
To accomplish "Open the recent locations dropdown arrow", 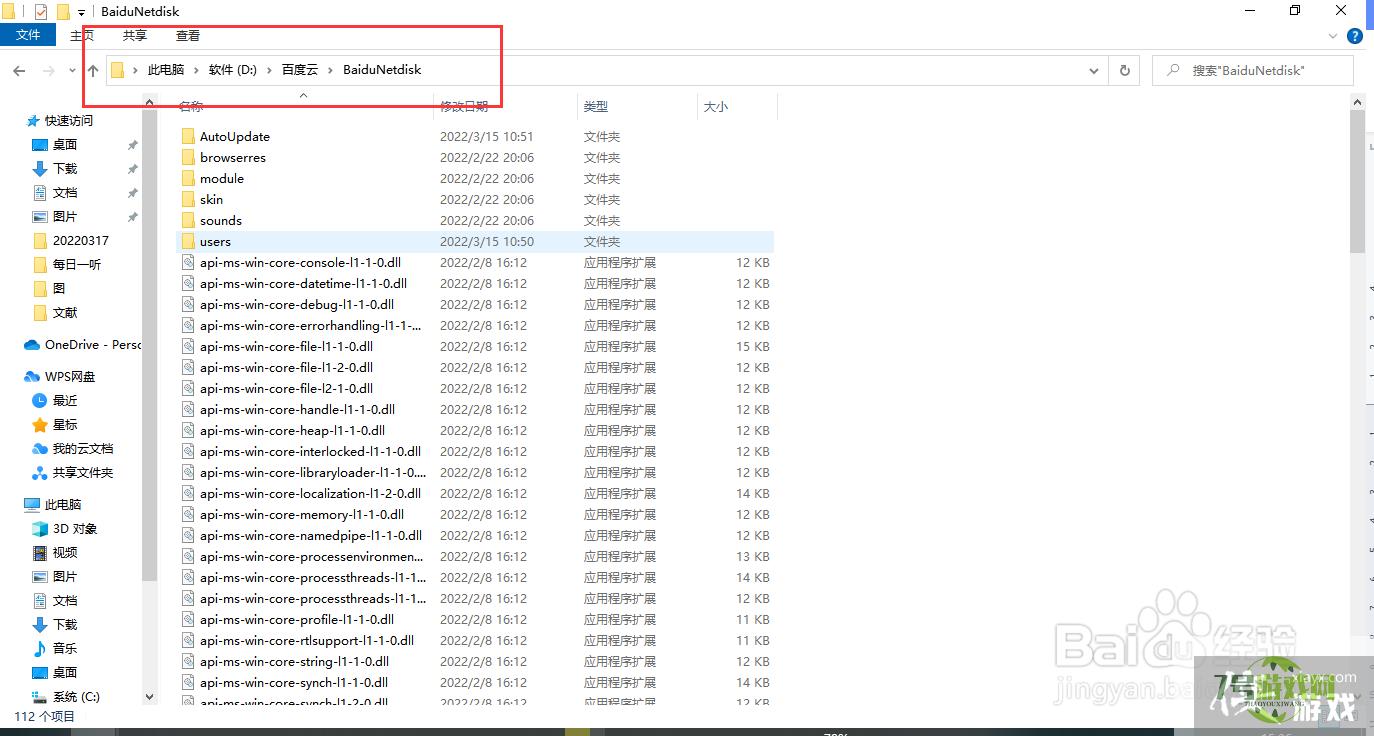I will pos(72,70).
